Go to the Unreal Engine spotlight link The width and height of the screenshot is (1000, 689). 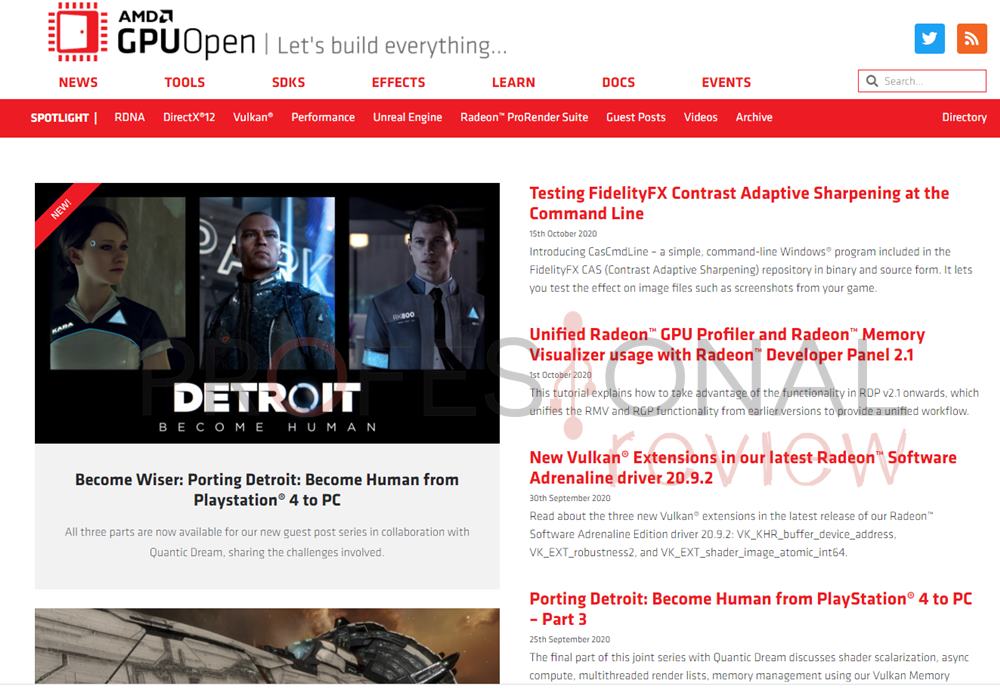408,117
